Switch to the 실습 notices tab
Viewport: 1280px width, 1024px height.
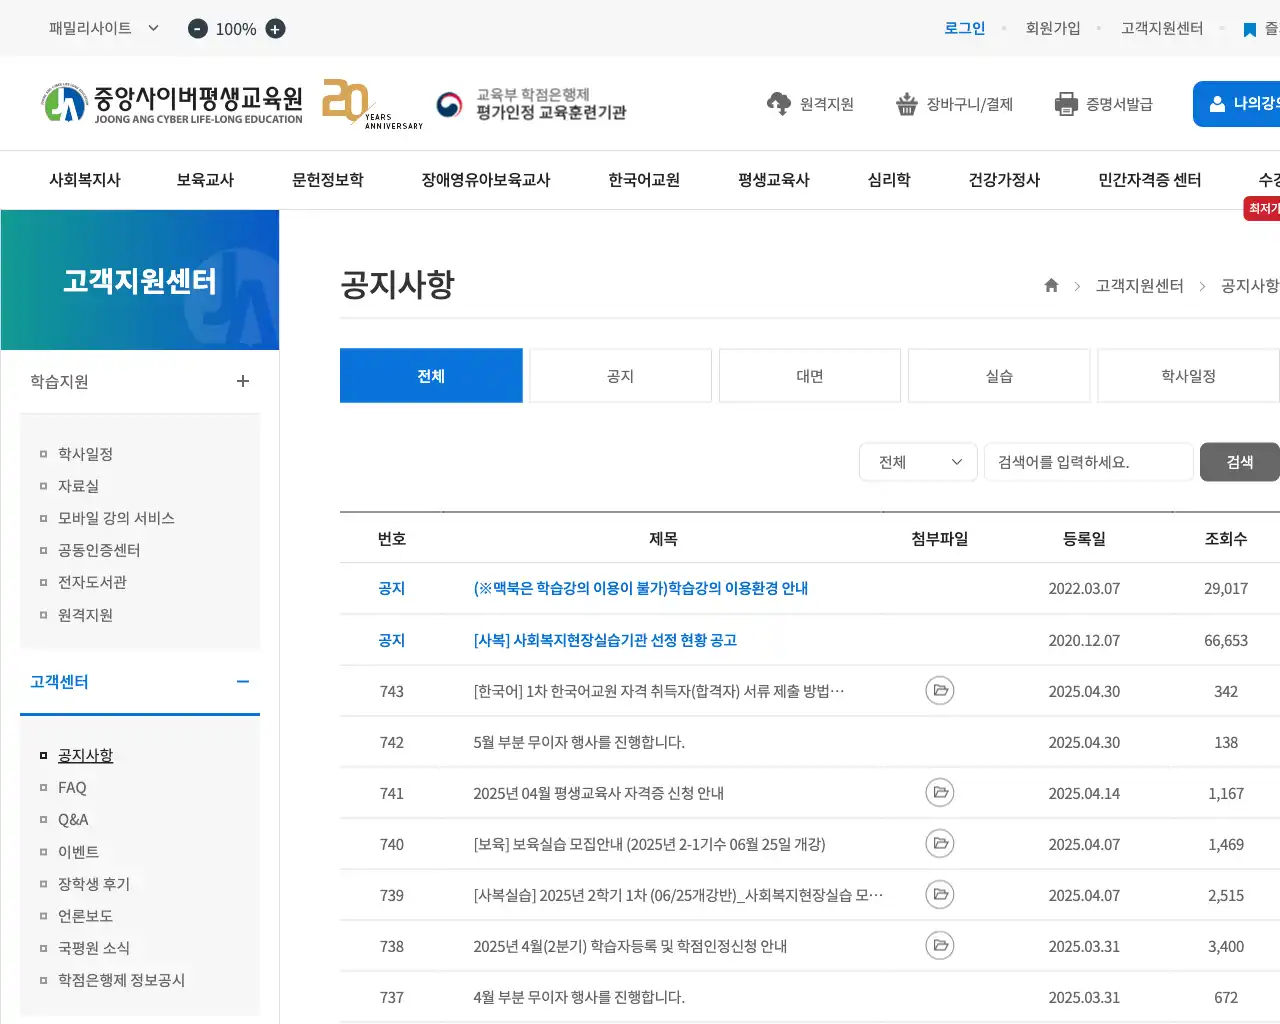(998, 375)
